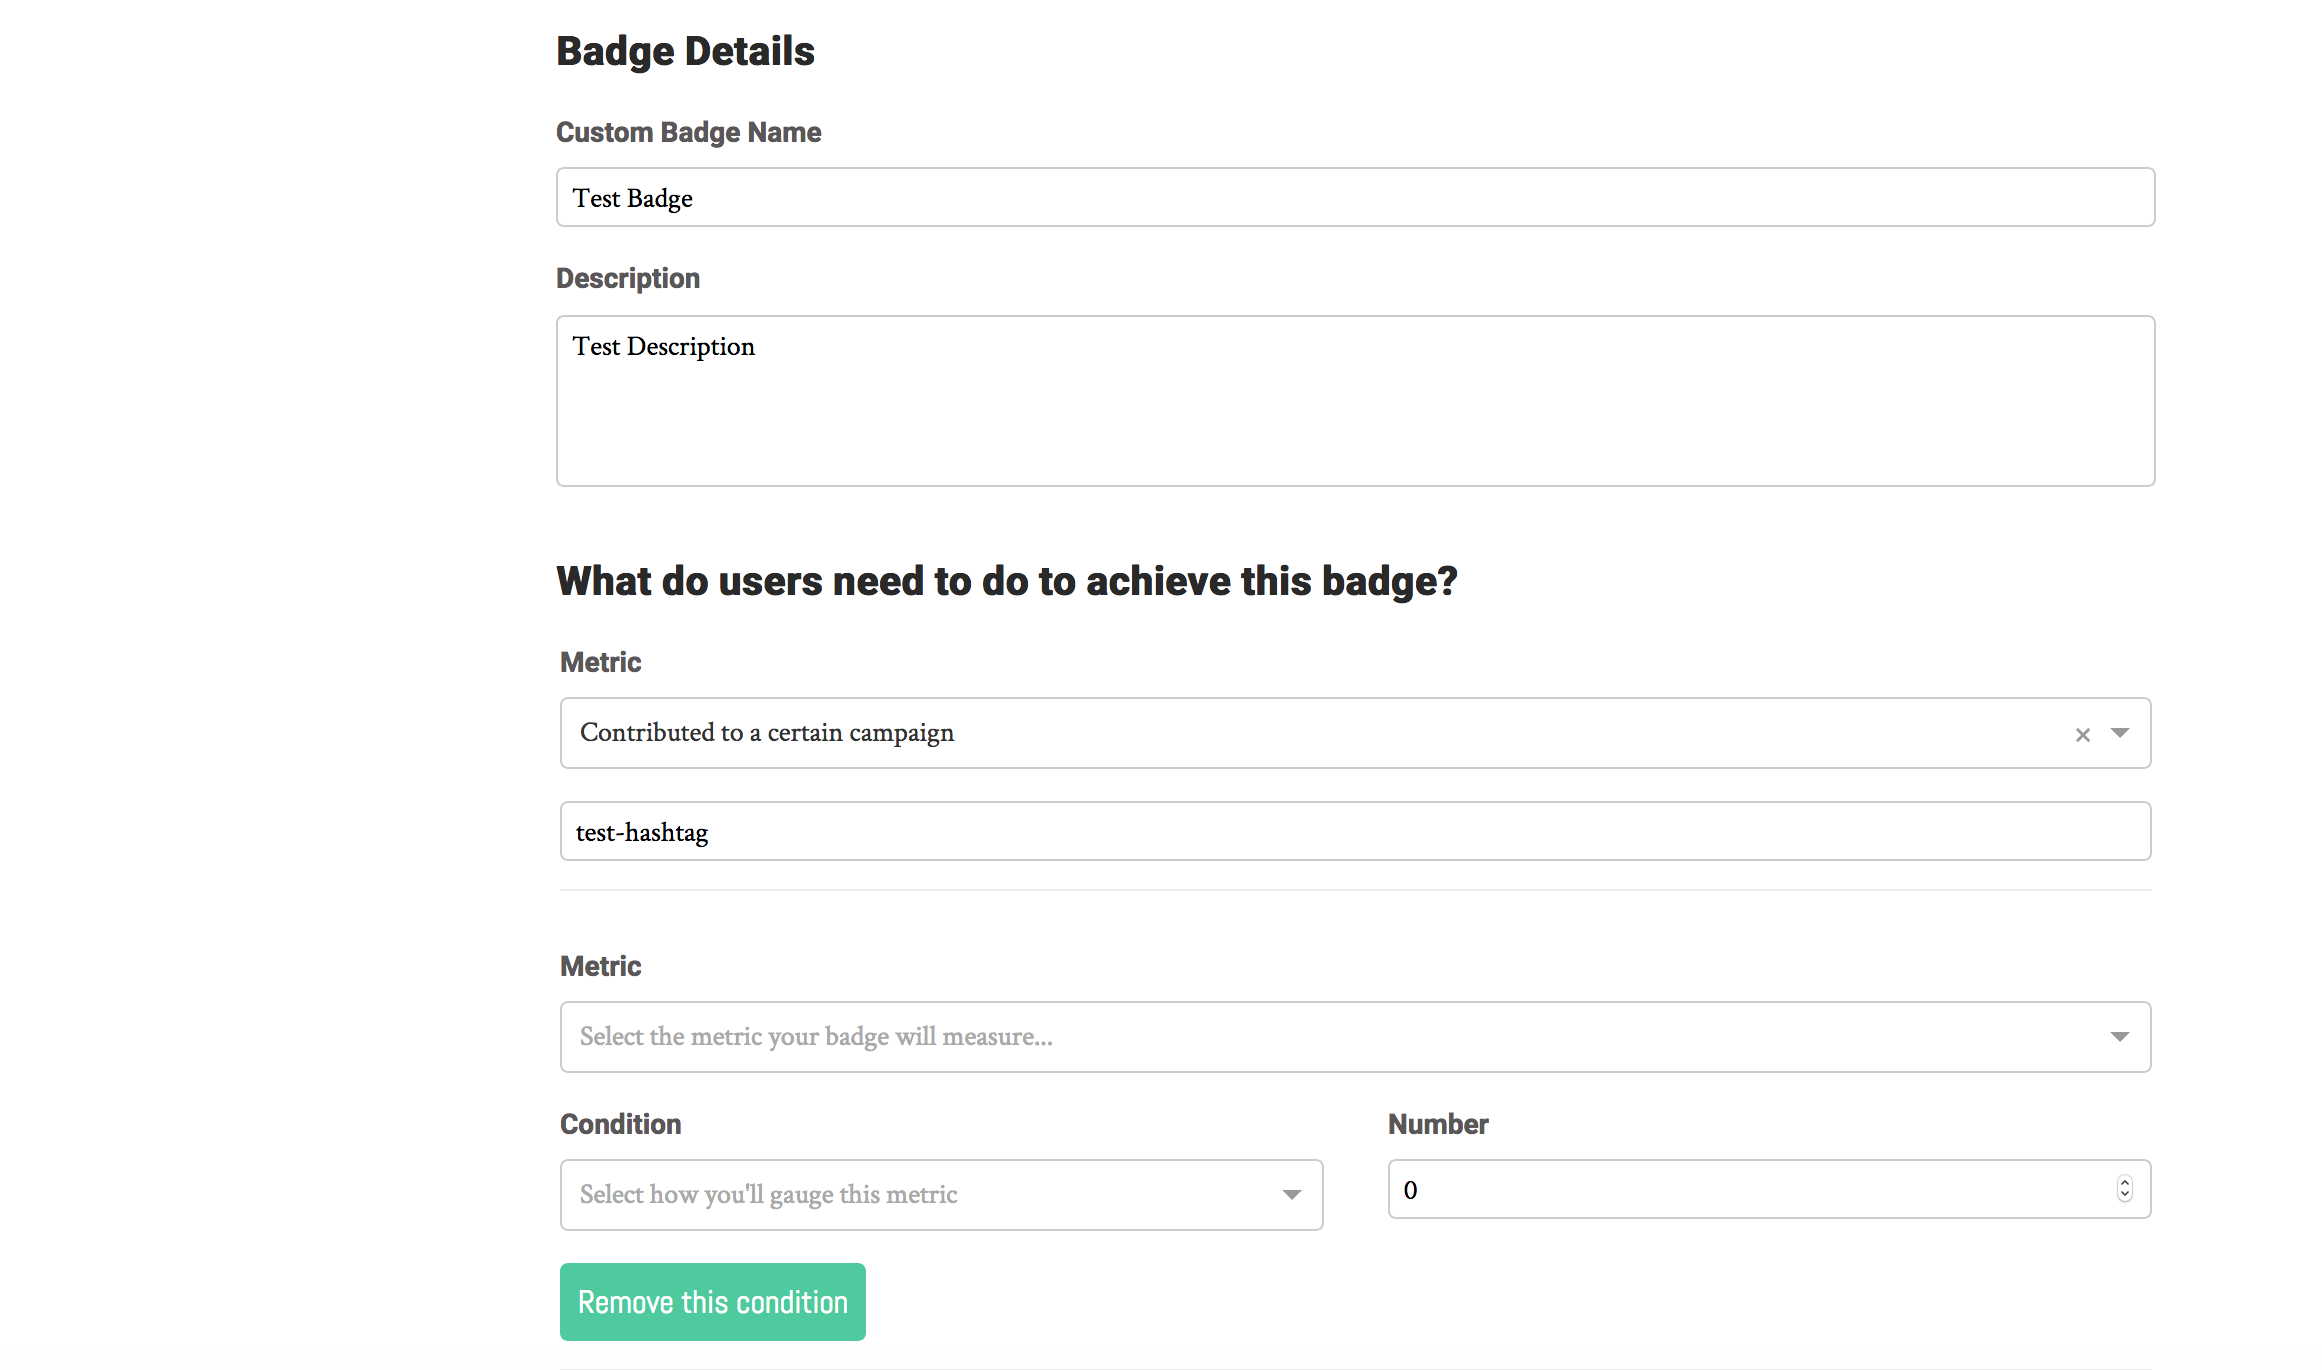Focus the Custom Badge Name field
The width and height of the screenshot is (2322, 1370).
[x=1356, y=197]
